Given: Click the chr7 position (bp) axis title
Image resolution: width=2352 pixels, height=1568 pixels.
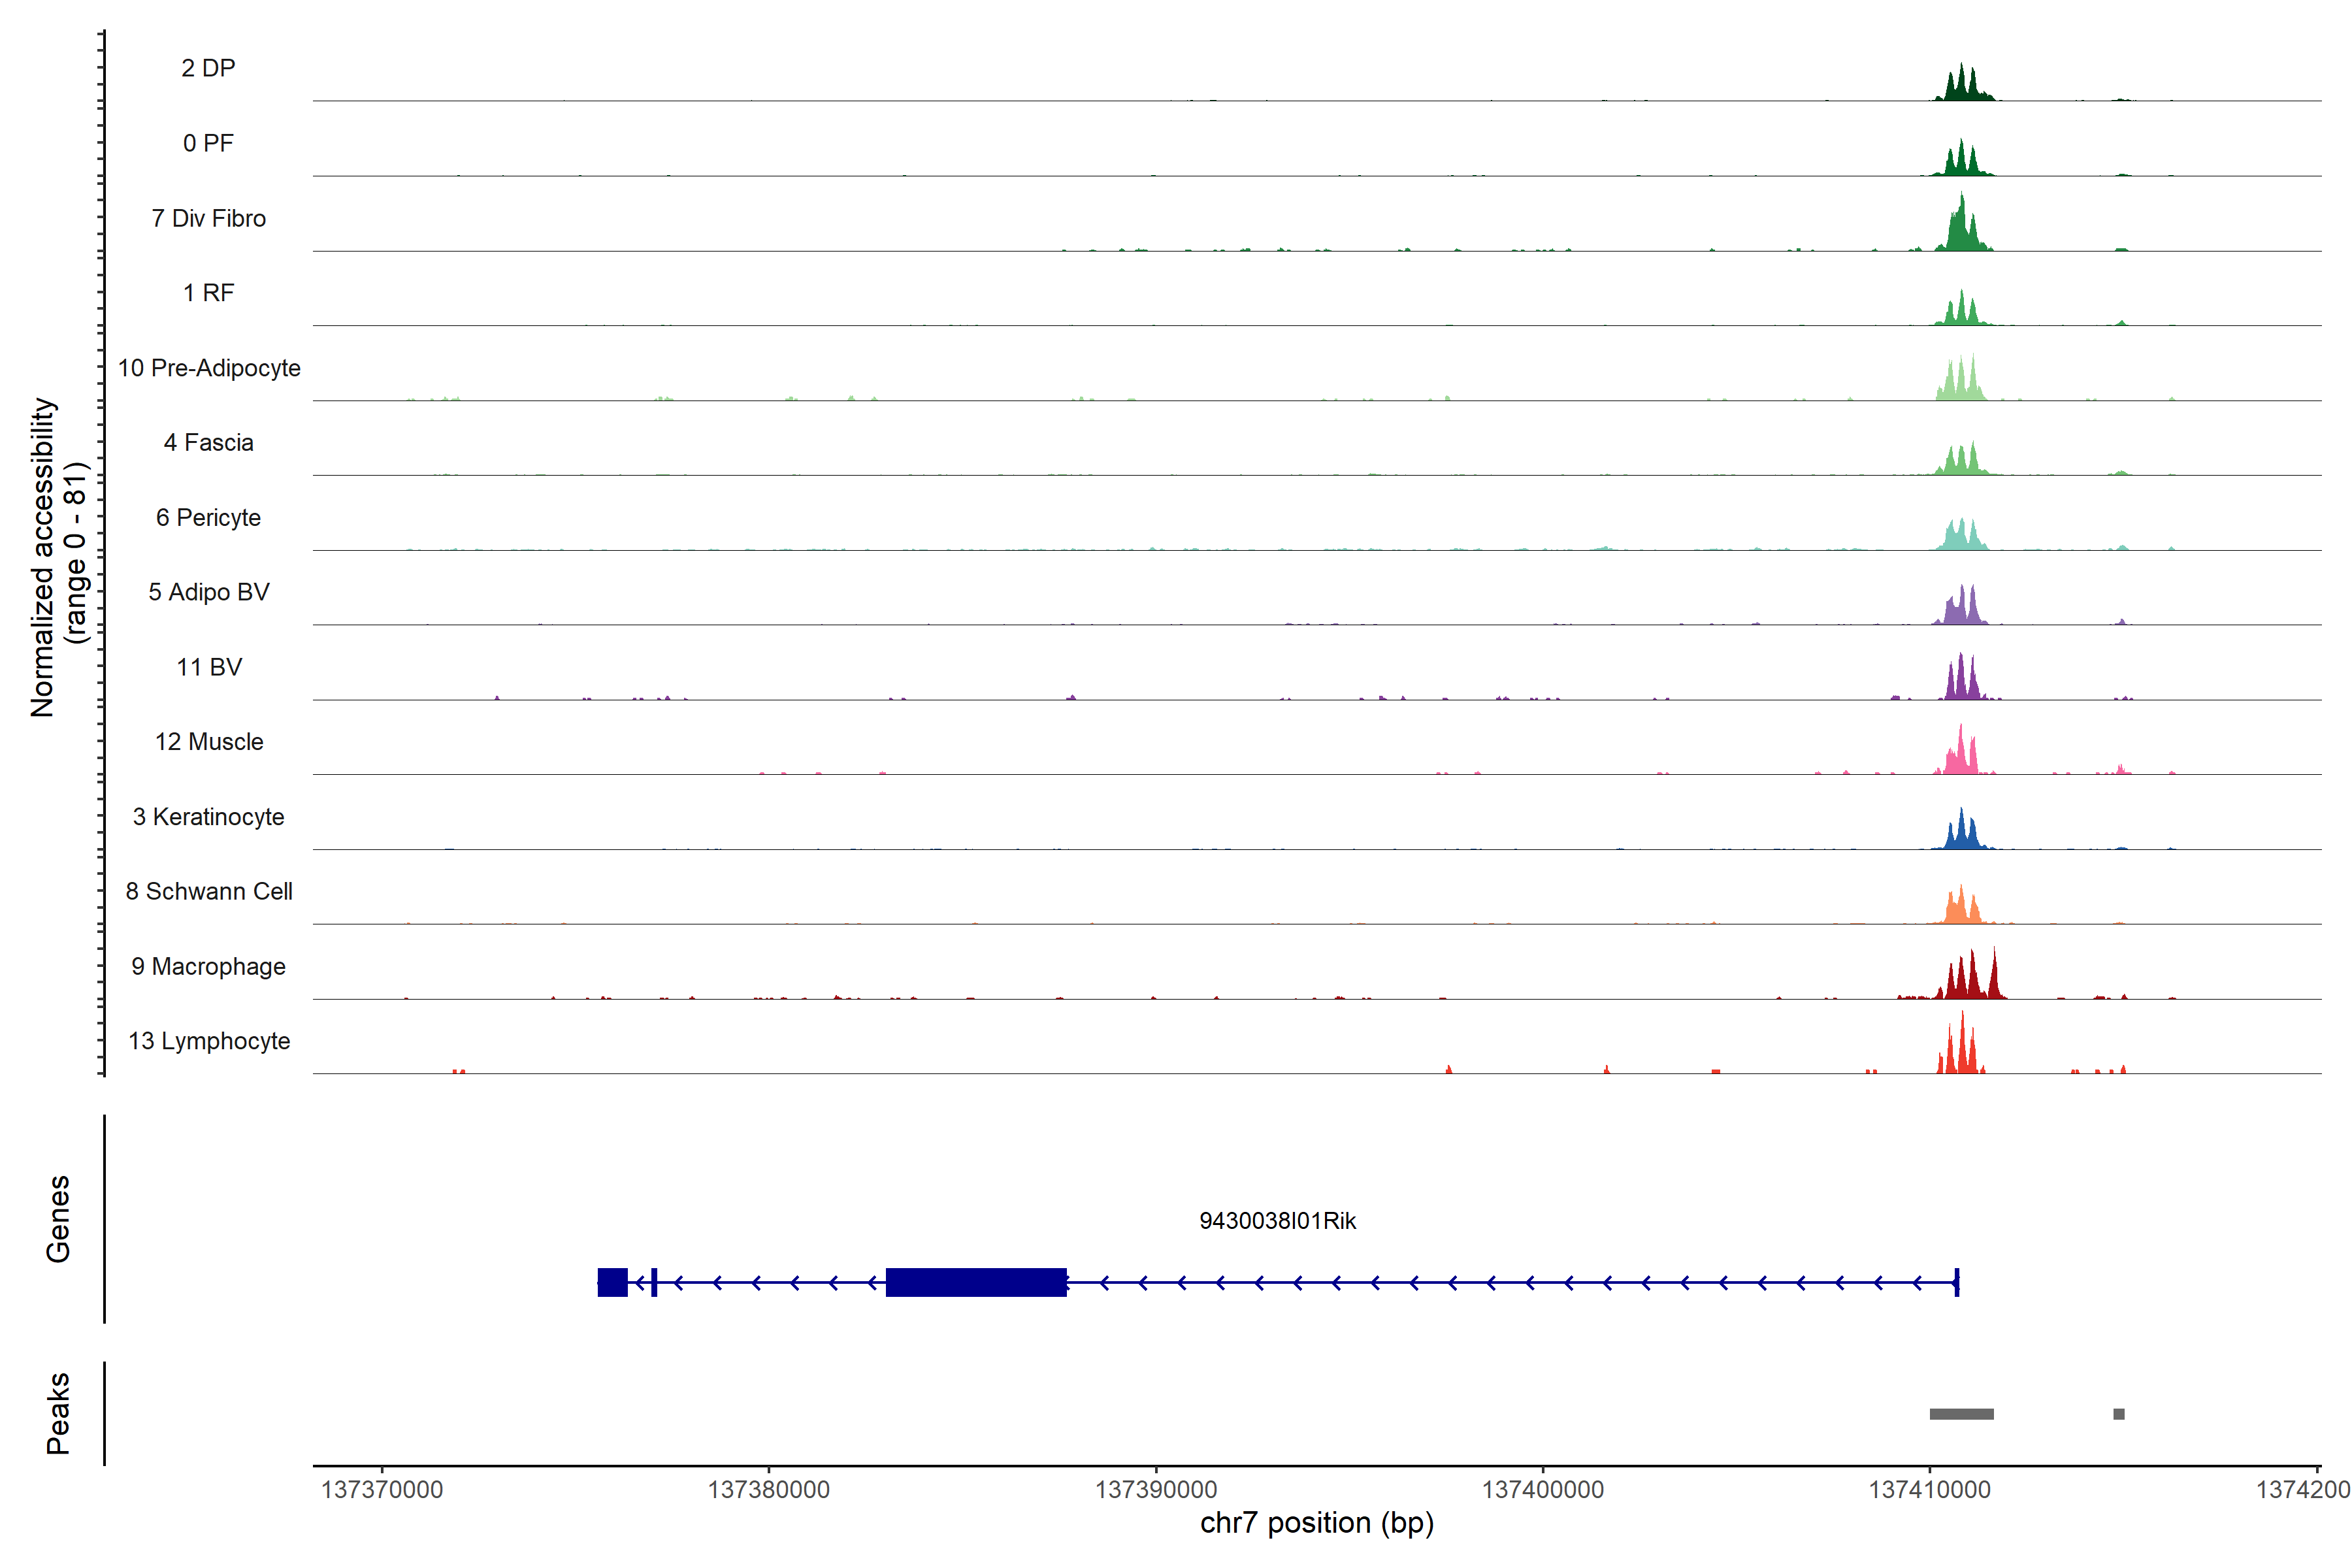Looking at the screenshot, I should tap(1316, 1523).
